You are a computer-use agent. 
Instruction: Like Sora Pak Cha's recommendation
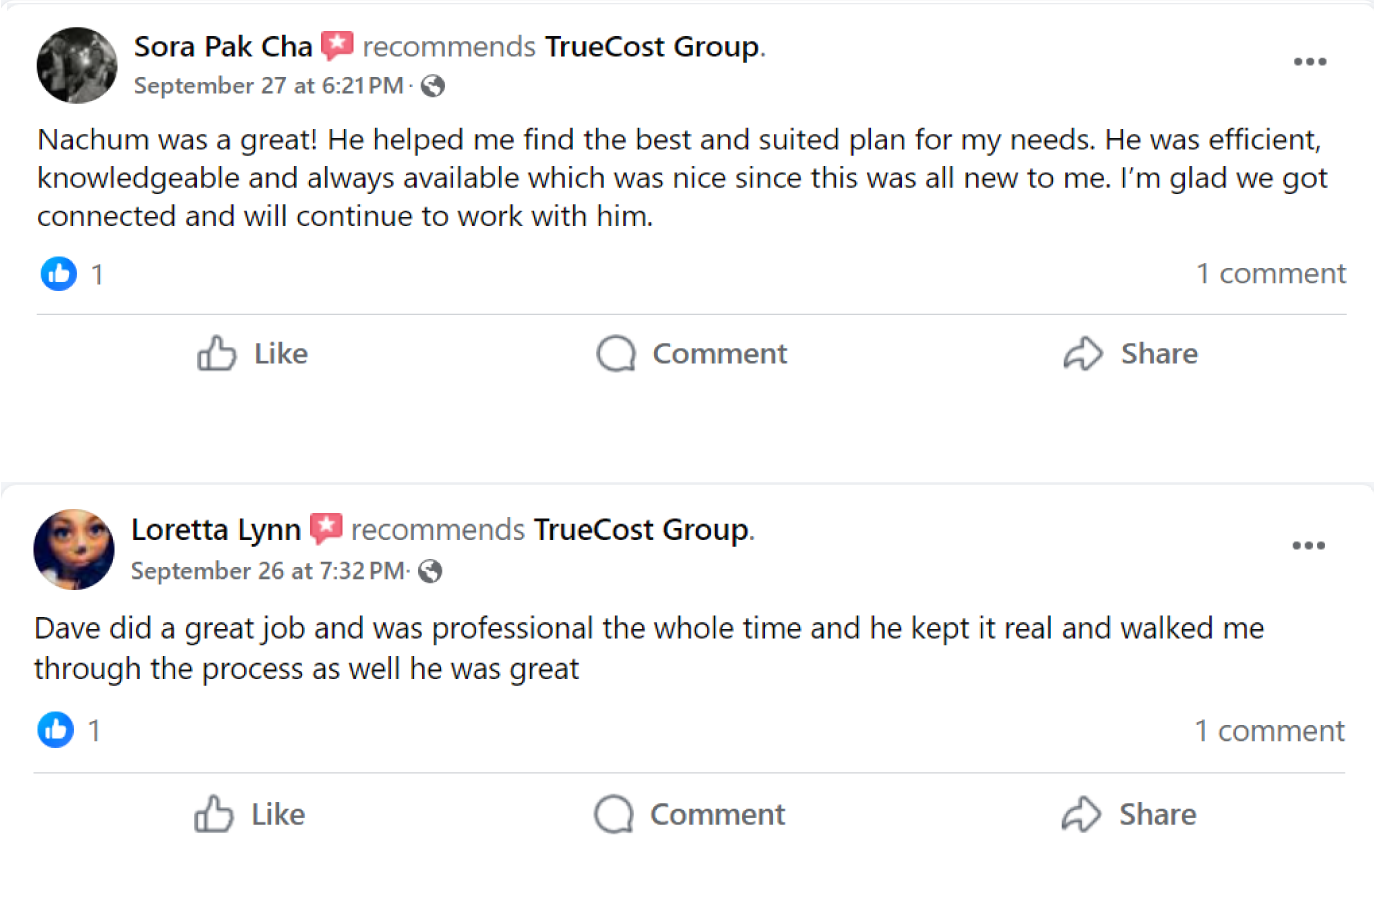click(252, 354)
